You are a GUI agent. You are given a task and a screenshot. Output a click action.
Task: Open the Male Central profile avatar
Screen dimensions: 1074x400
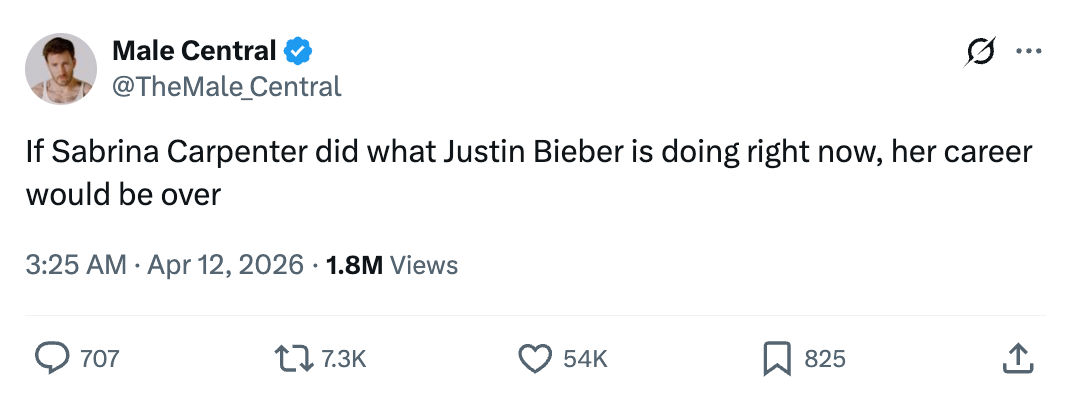pos(61,69)
